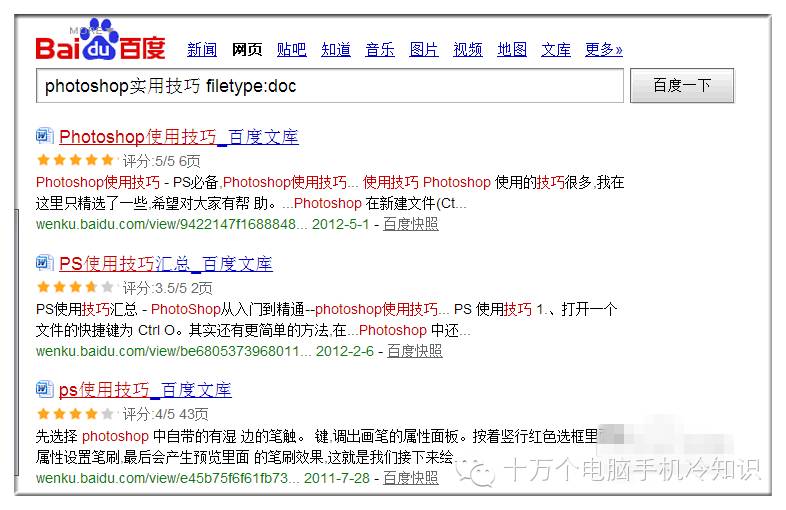
Task: Go to the 图片 tab
Action: pos(424,49)
